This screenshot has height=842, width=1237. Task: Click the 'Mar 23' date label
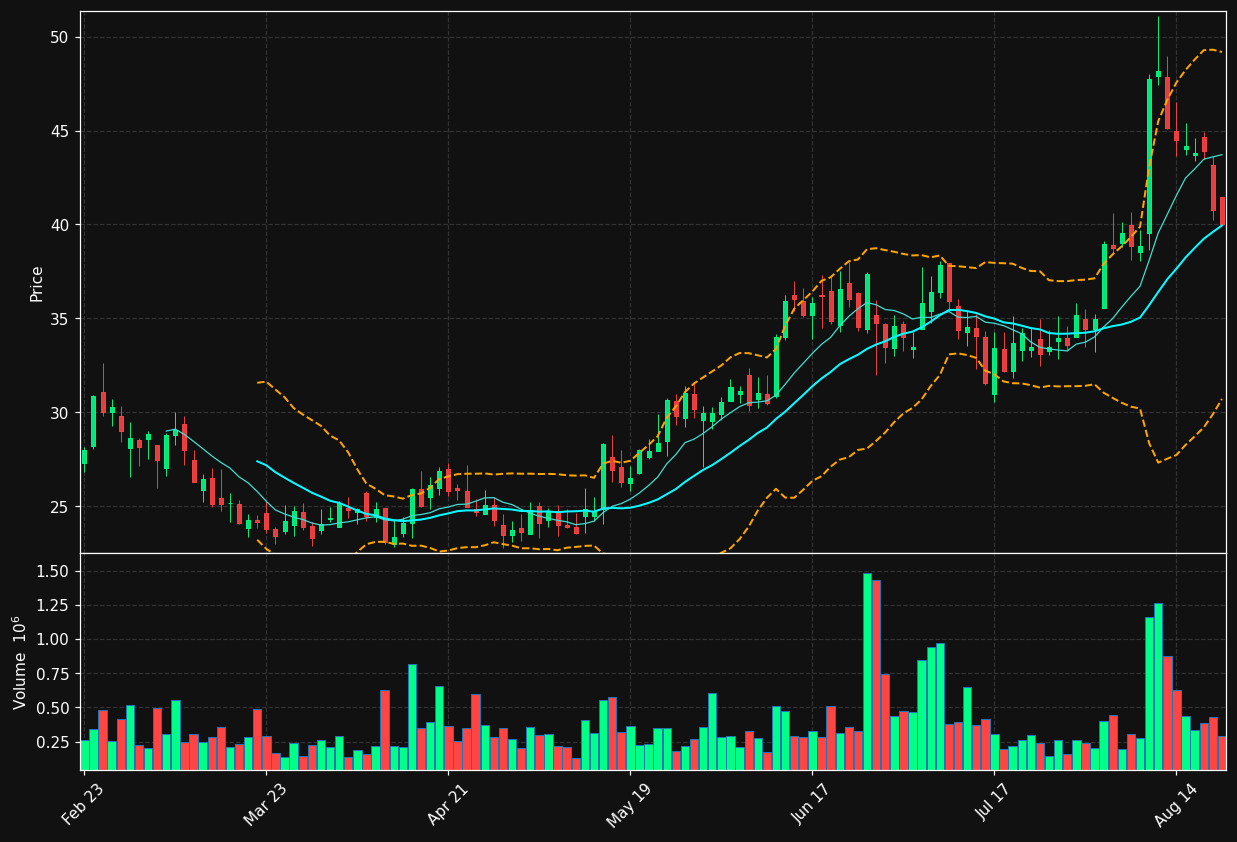coord(264,803)
